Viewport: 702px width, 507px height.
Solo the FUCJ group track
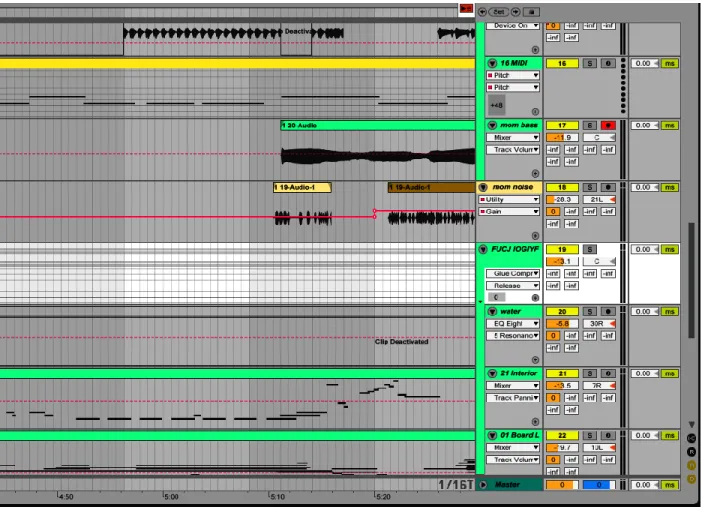[x=590, y=249]
